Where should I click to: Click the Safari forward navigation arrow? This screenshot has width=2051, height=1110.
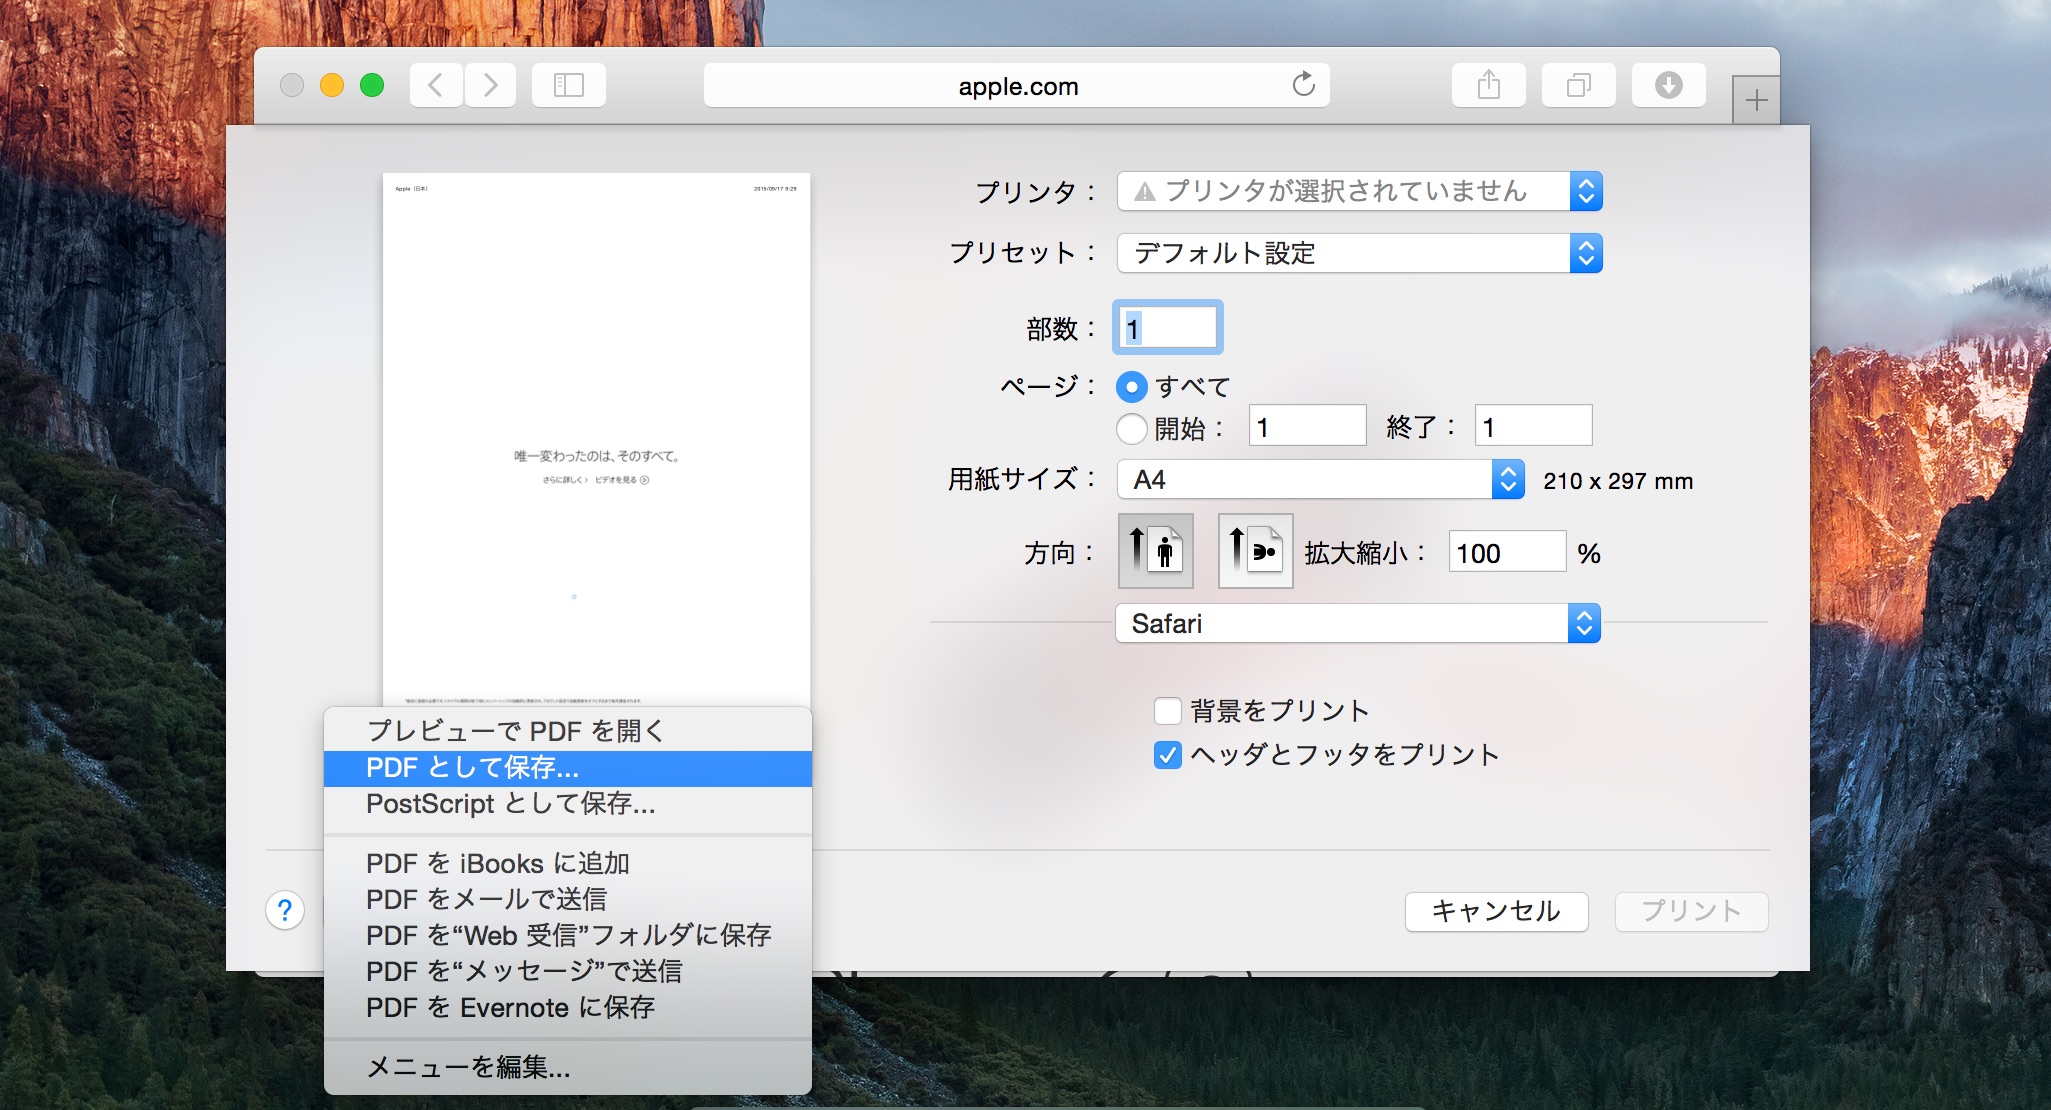point(490,85)
